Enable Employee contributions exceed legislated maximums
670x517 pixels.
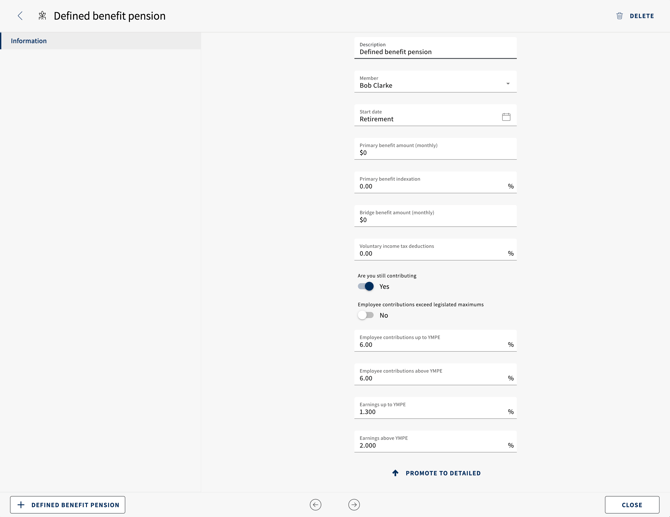click(x=366, y=315)
